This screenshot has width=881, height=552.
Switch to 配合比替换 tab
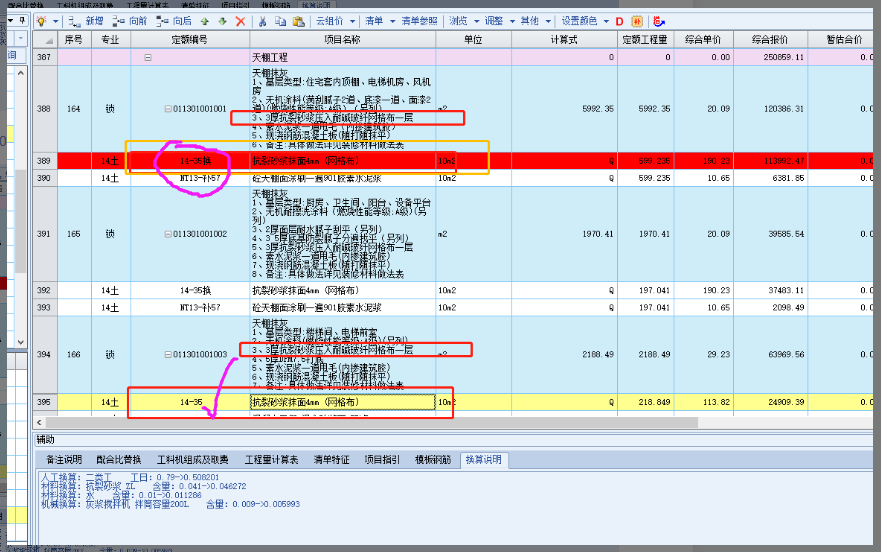click(x=119, y=460)
